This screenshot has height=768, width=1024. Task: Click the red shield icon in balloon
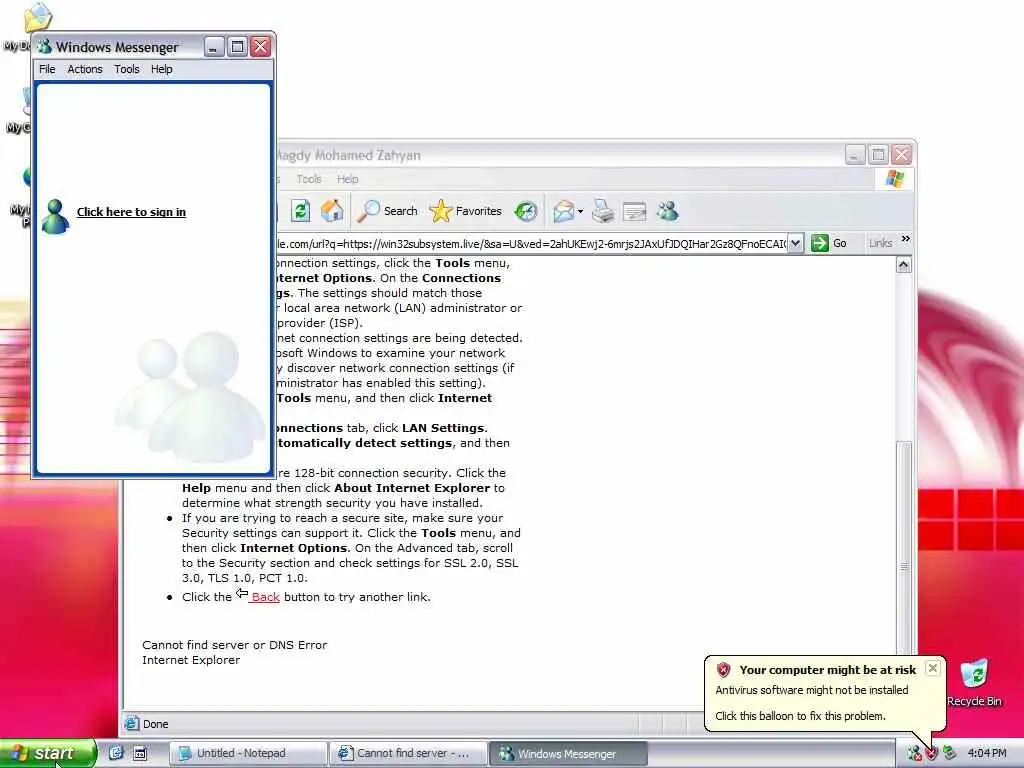coord(723,669)
